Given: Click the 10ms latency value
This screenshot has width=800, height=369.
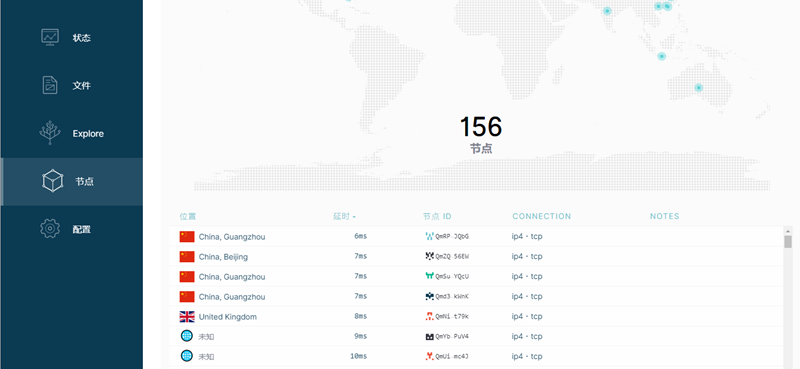Looking at the screenshot, I should tap(358, 356).
